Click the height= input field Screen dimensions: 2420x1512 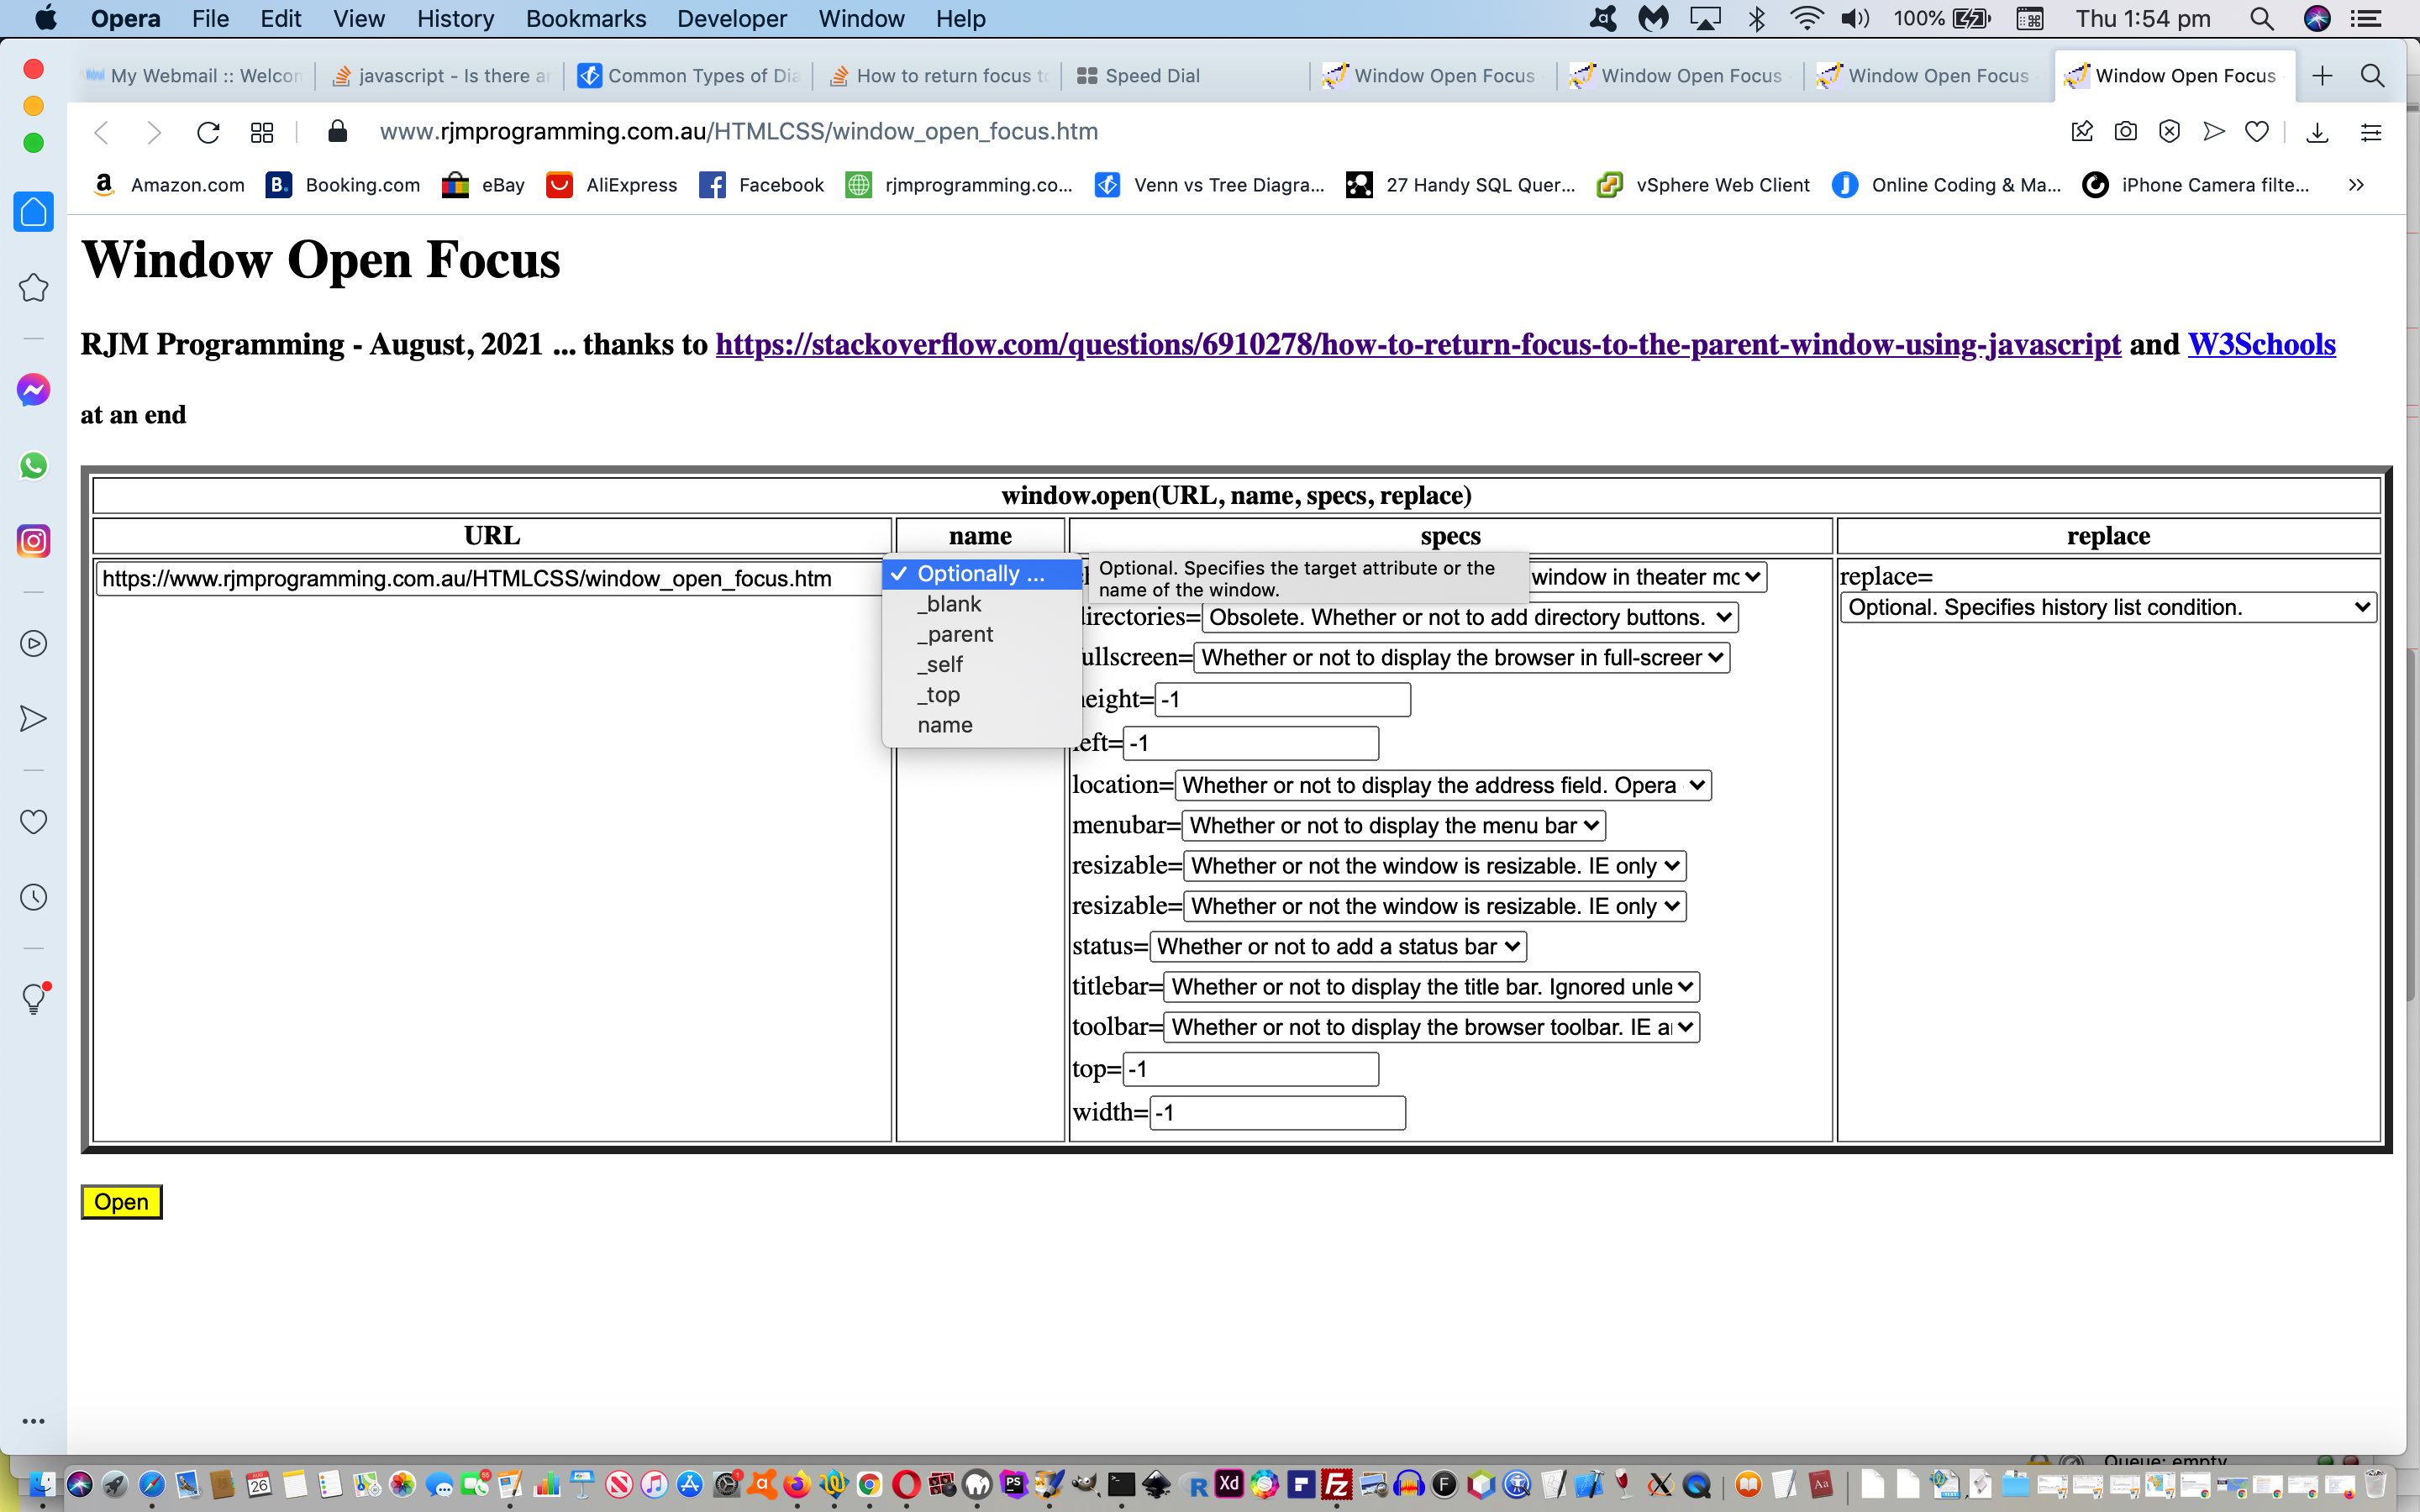[x=1282, y=699]
